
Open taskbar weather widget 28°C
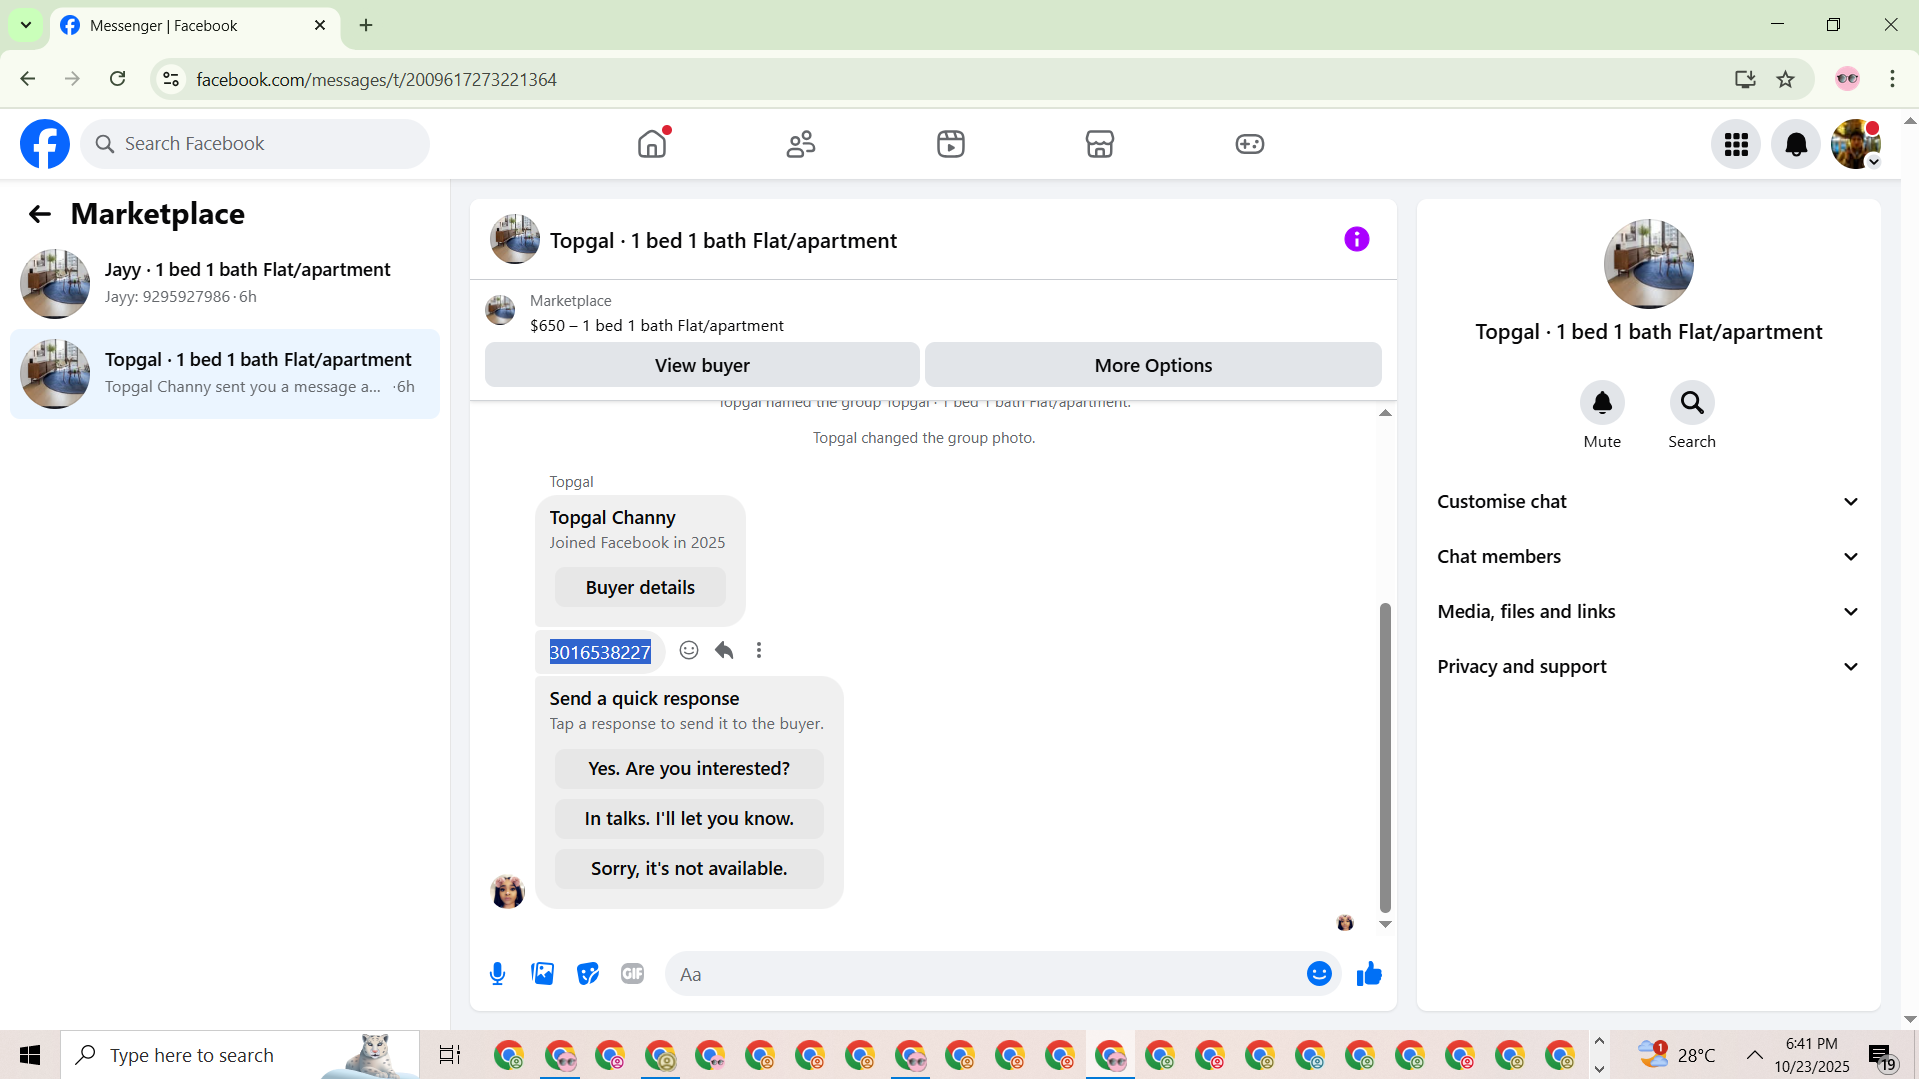point(1676,1055)
